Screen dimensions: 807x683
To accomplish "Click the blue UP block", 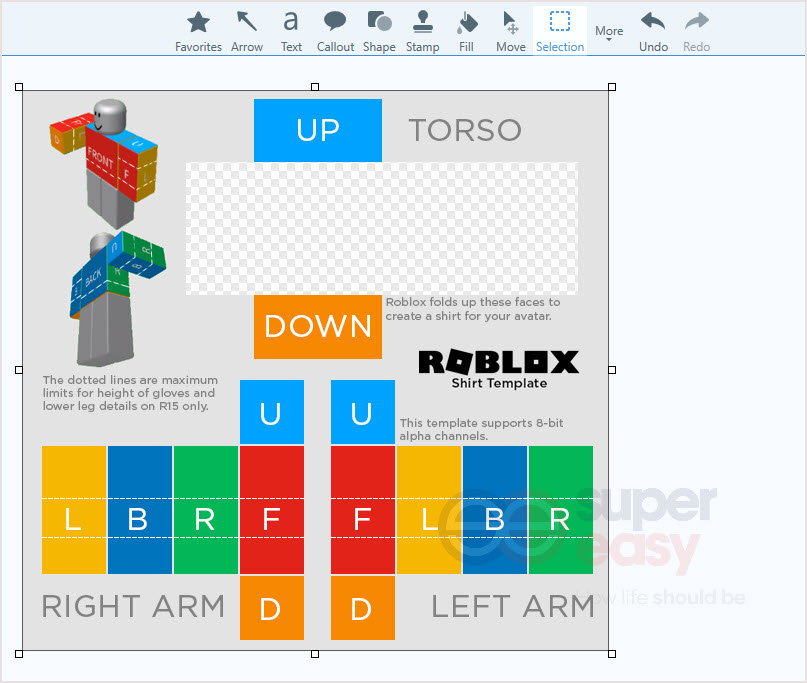I will coord(318,130).
